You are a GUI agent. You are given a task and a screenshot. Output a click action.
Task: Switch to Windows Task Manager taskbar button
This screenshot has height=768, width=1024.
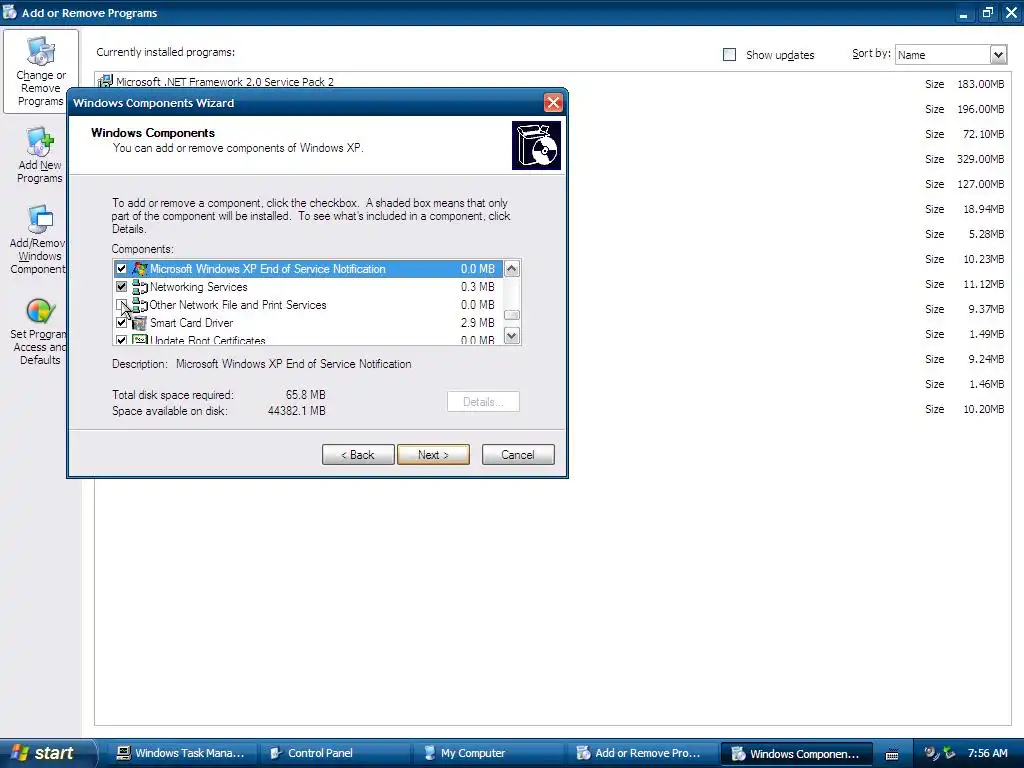[181, 753]
